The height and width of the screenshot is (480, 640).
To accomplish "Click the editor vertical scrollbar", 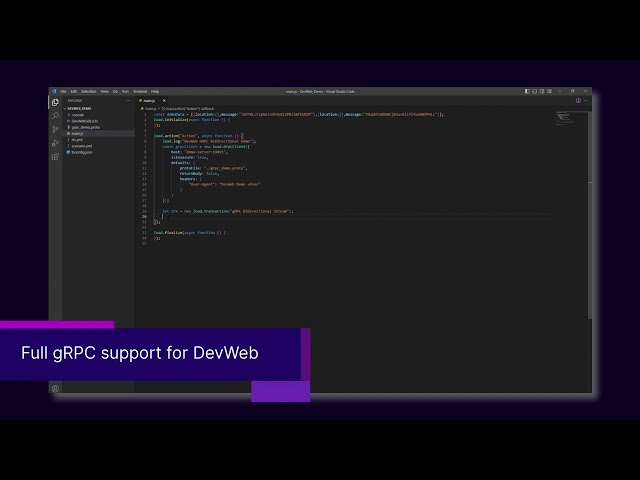I will 590,215.
